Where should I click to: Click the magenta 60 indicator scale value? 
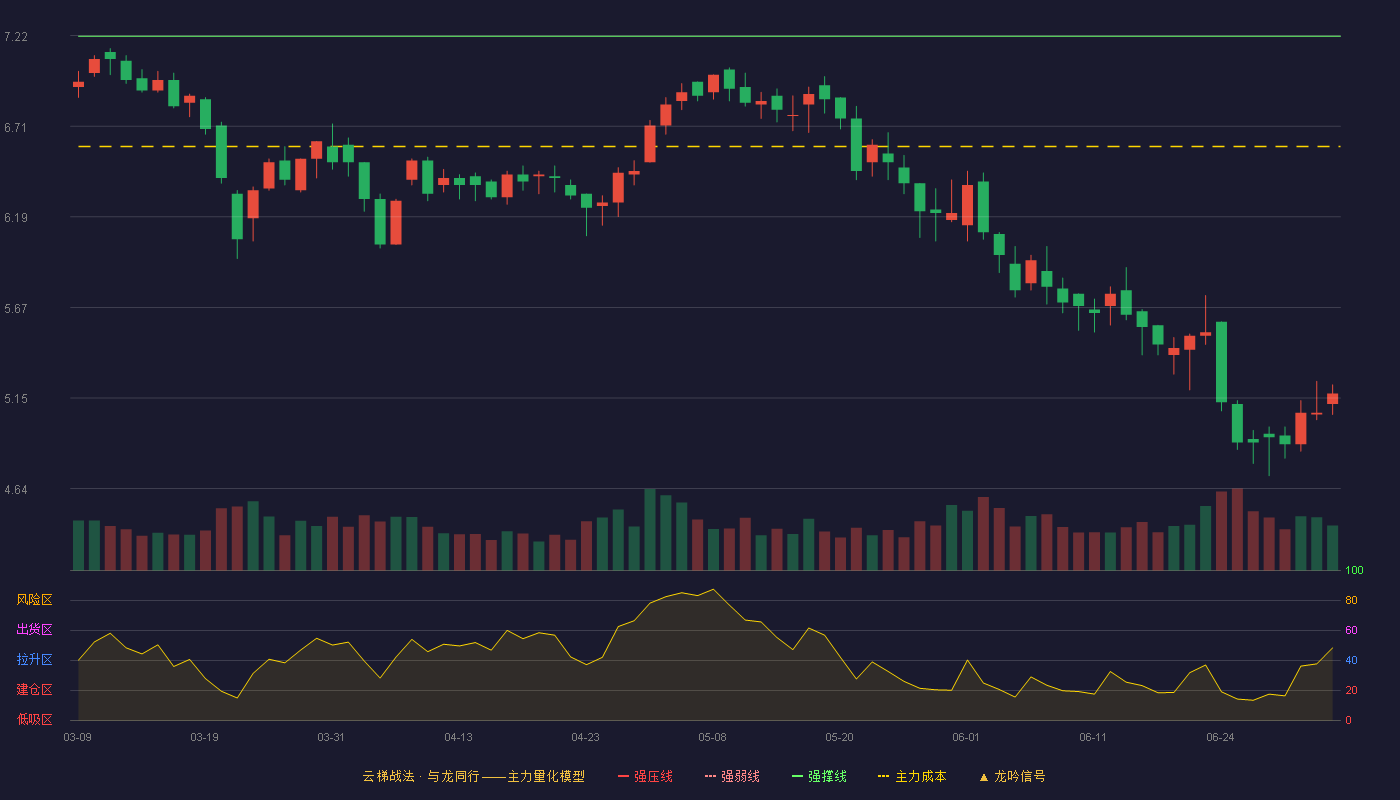[x=1351, y=630]
